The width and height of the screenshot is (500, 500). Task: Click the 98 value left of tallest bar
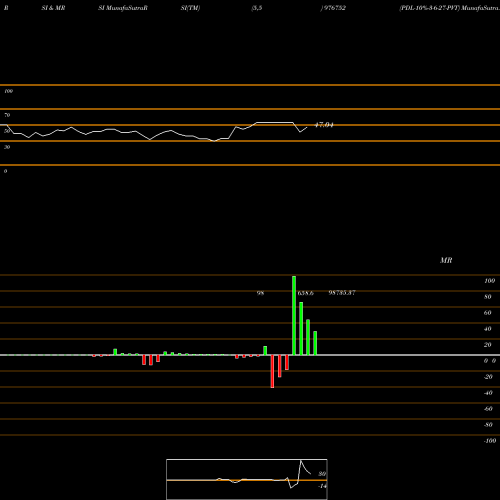(260, 293)
